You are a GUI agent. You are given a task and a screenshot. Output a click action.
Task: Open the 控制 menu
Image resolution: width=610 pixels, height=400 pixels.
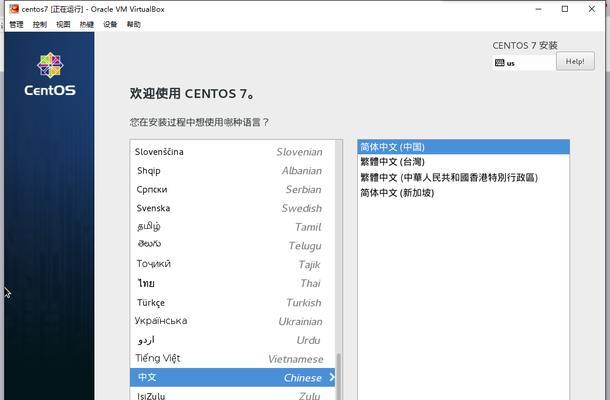coord(40,25)
